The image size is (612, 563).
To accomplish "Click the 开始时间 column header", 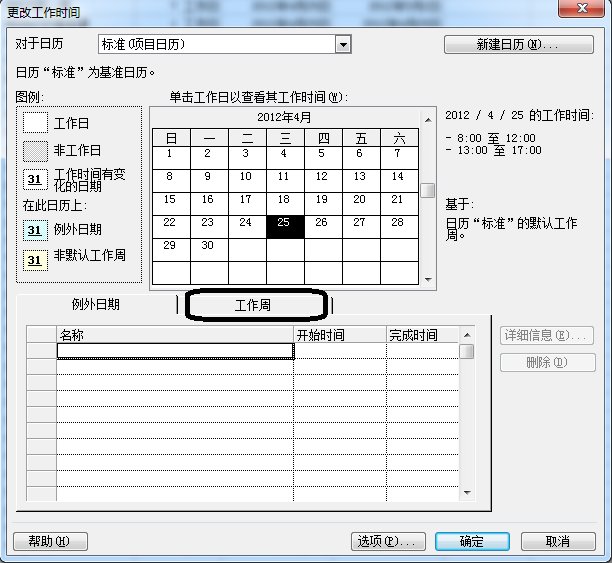I will 340,335.
